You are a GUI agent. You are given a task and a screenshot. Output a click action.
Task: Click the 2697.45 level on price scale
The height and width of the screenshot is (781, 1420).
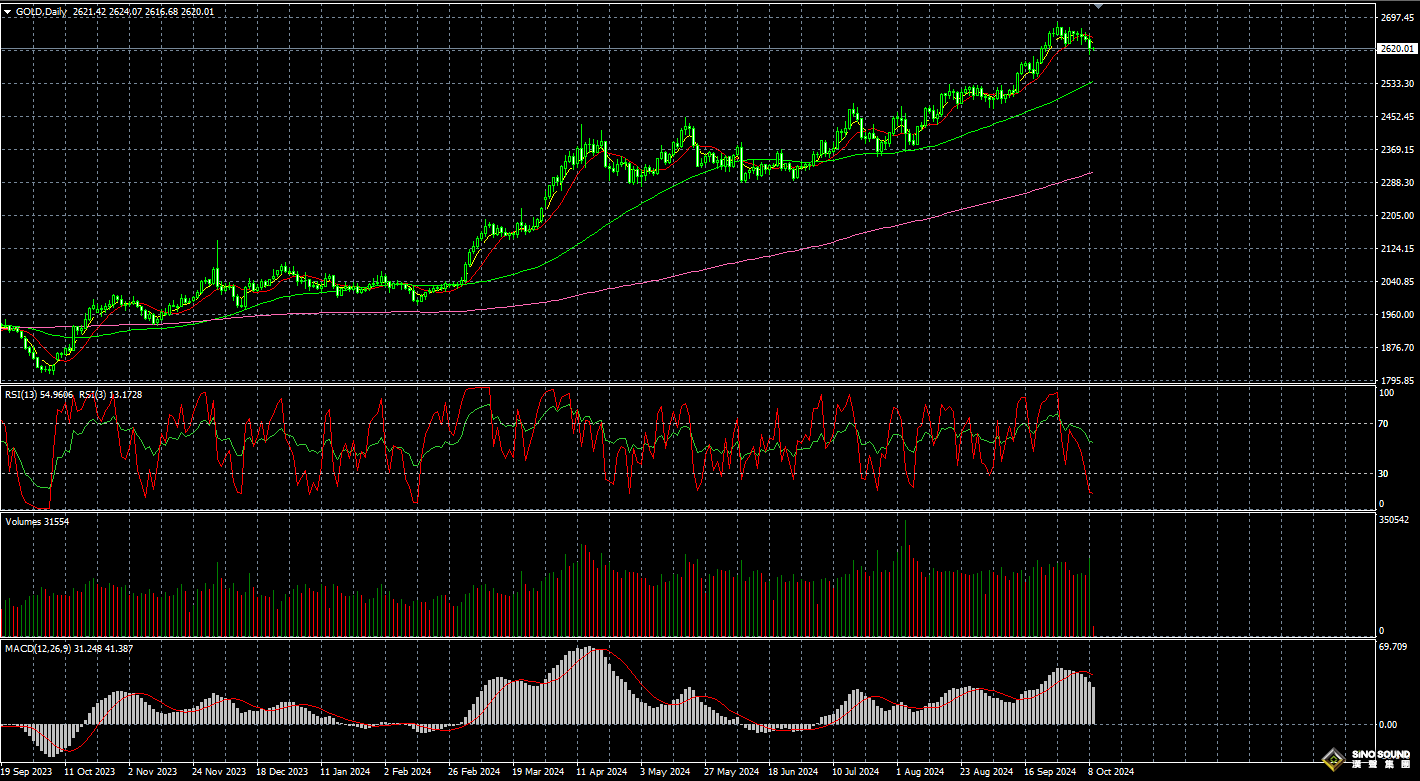[x=1396, y=18]
